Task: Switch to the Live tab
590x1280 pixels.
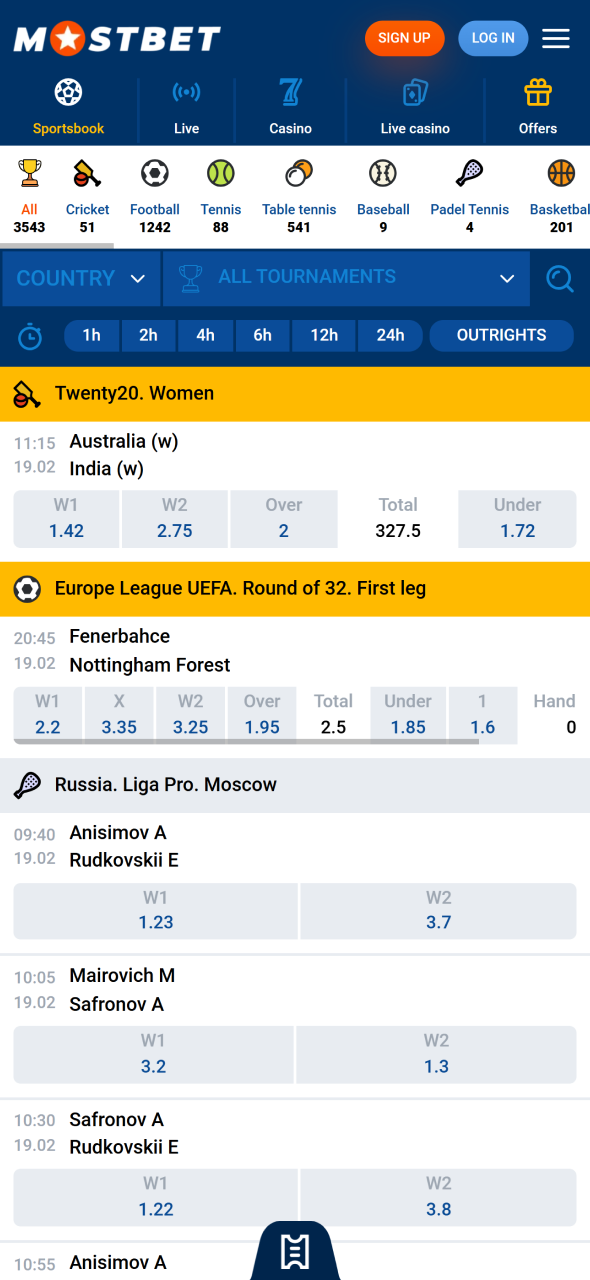Action: 186,105
